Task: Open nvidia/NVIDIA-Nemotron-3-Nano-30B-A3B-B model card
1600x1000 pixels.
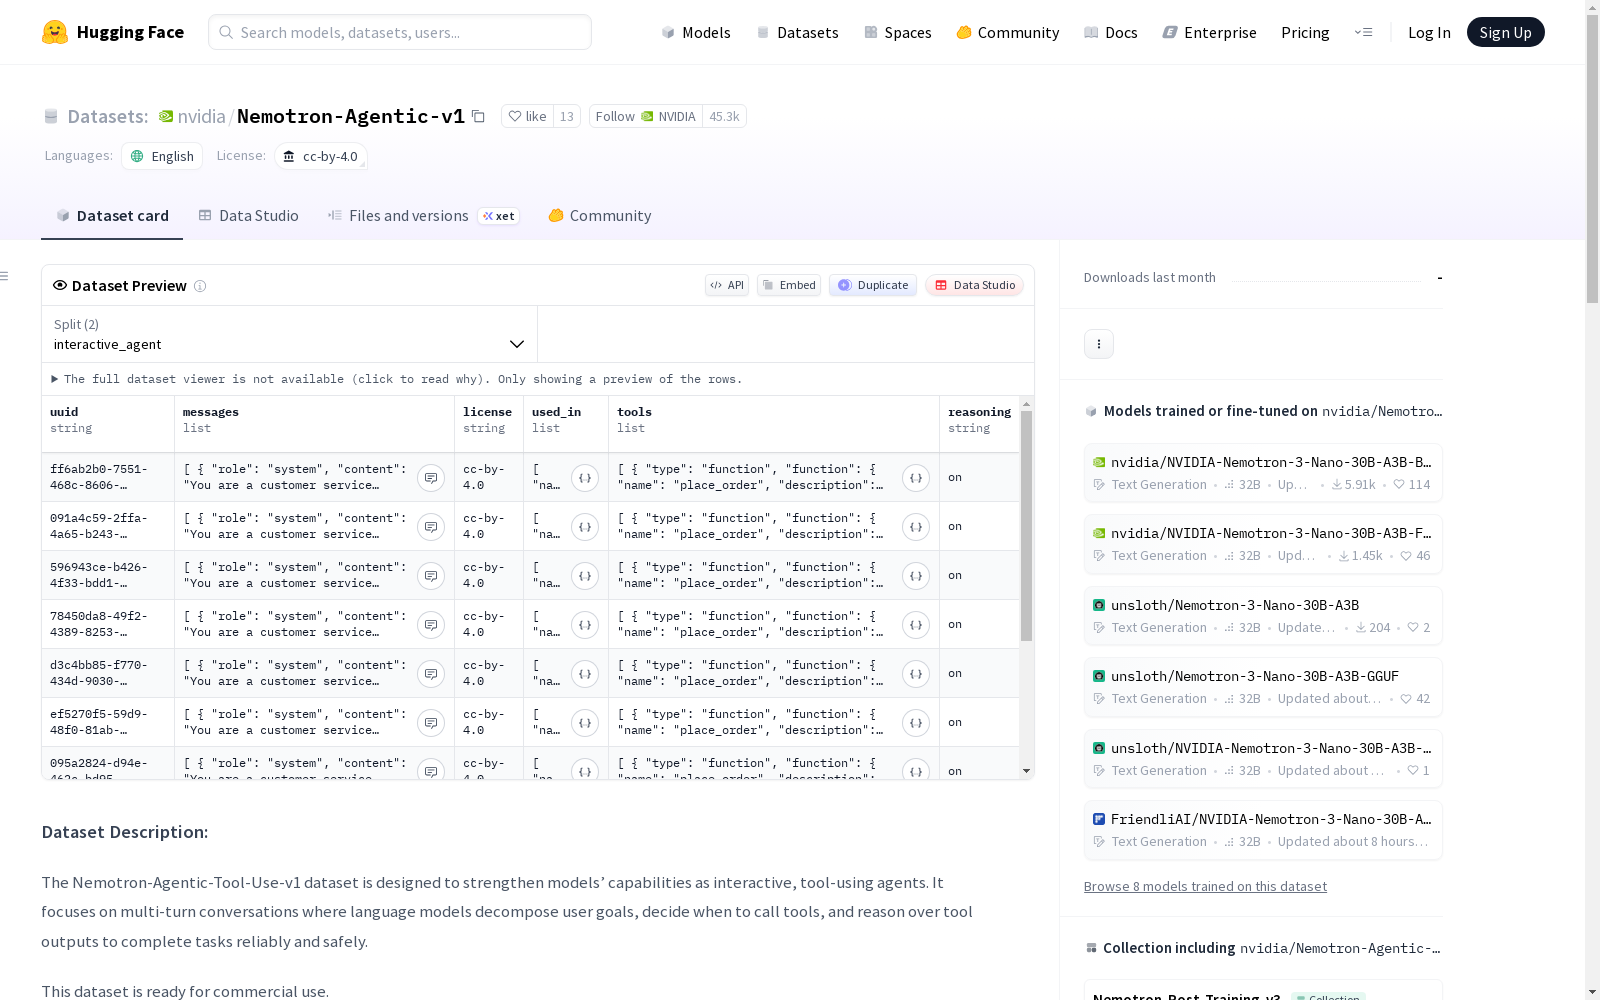Action: (1263, 473)
